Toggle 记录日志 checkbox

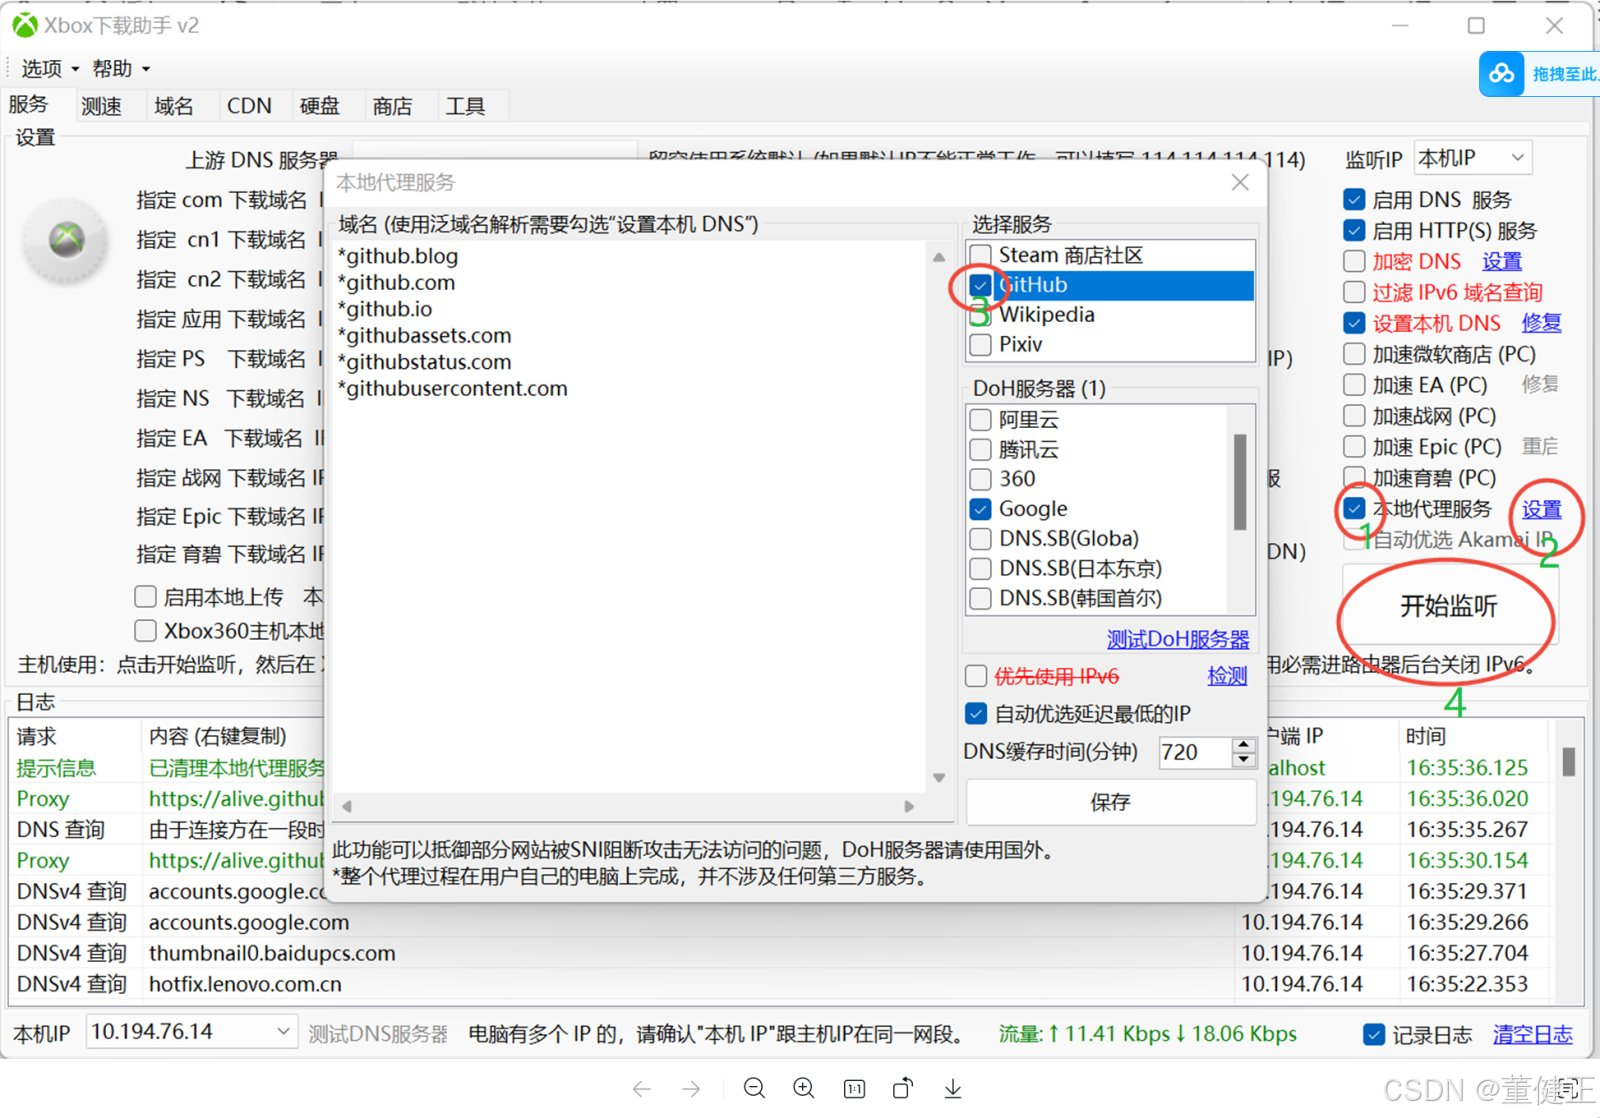pyautogui.click(x=1374, y=1034)
